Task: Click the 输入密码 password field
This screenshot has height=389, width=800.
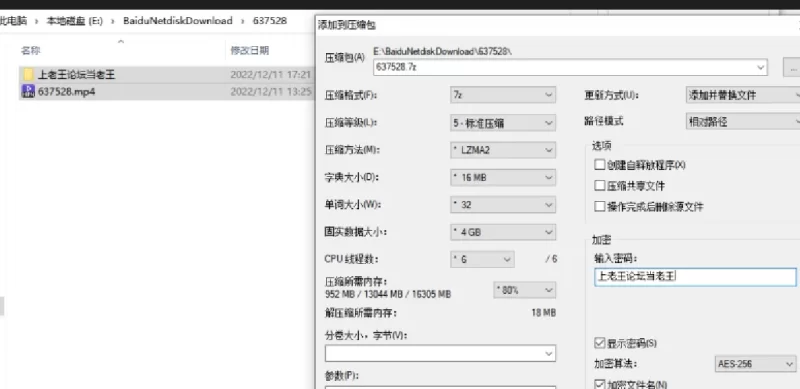Action: [695, 277]
